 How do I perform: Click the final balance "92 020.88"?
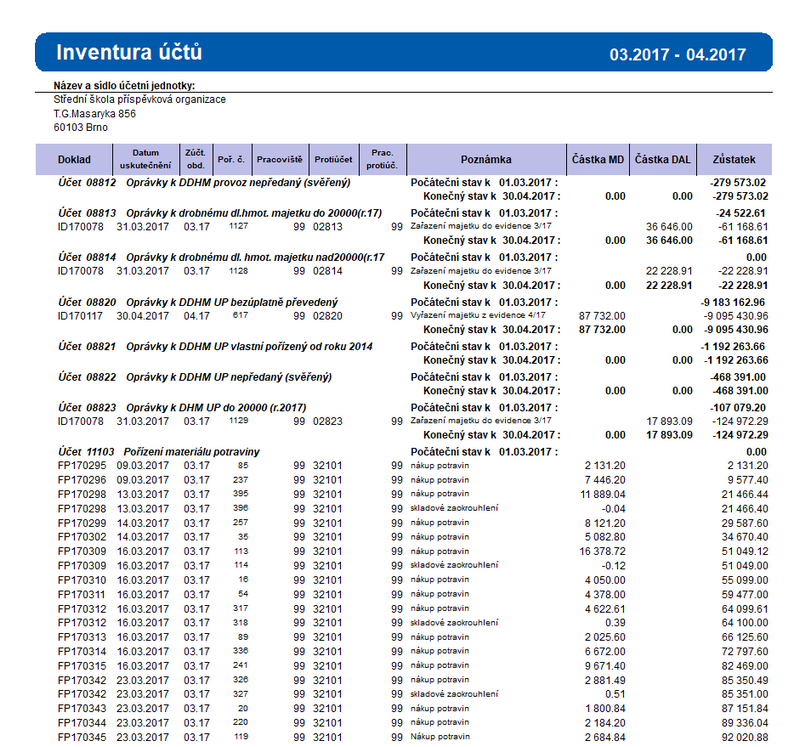point(744,737)
